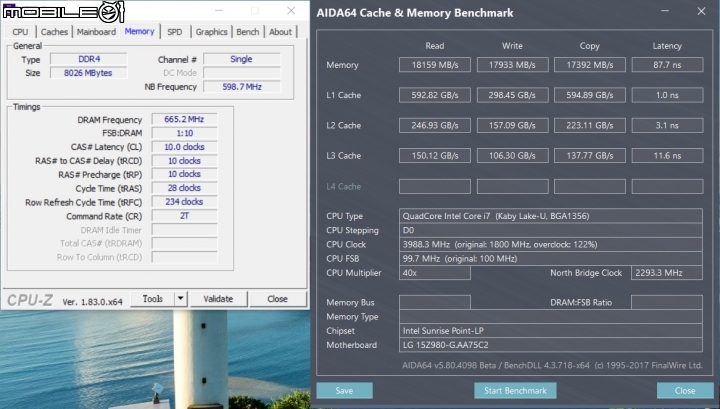This screenshot has width=720, height=409.
Task: Click the L1 Cache Read value 592.82 GB/s
Action: pos(435,95)
